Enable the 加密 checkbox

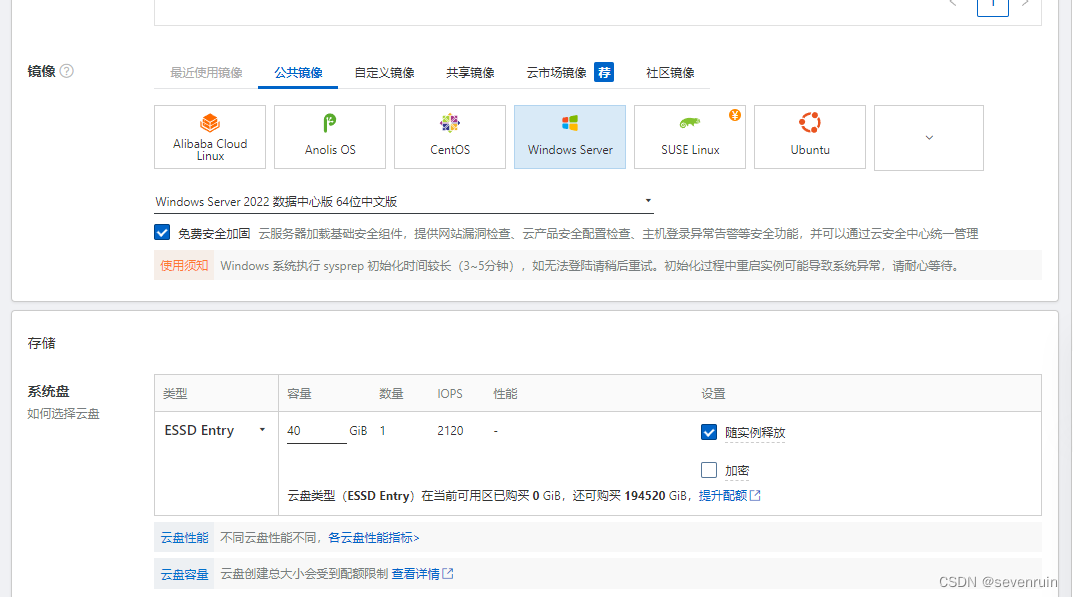tap(709, 470)
